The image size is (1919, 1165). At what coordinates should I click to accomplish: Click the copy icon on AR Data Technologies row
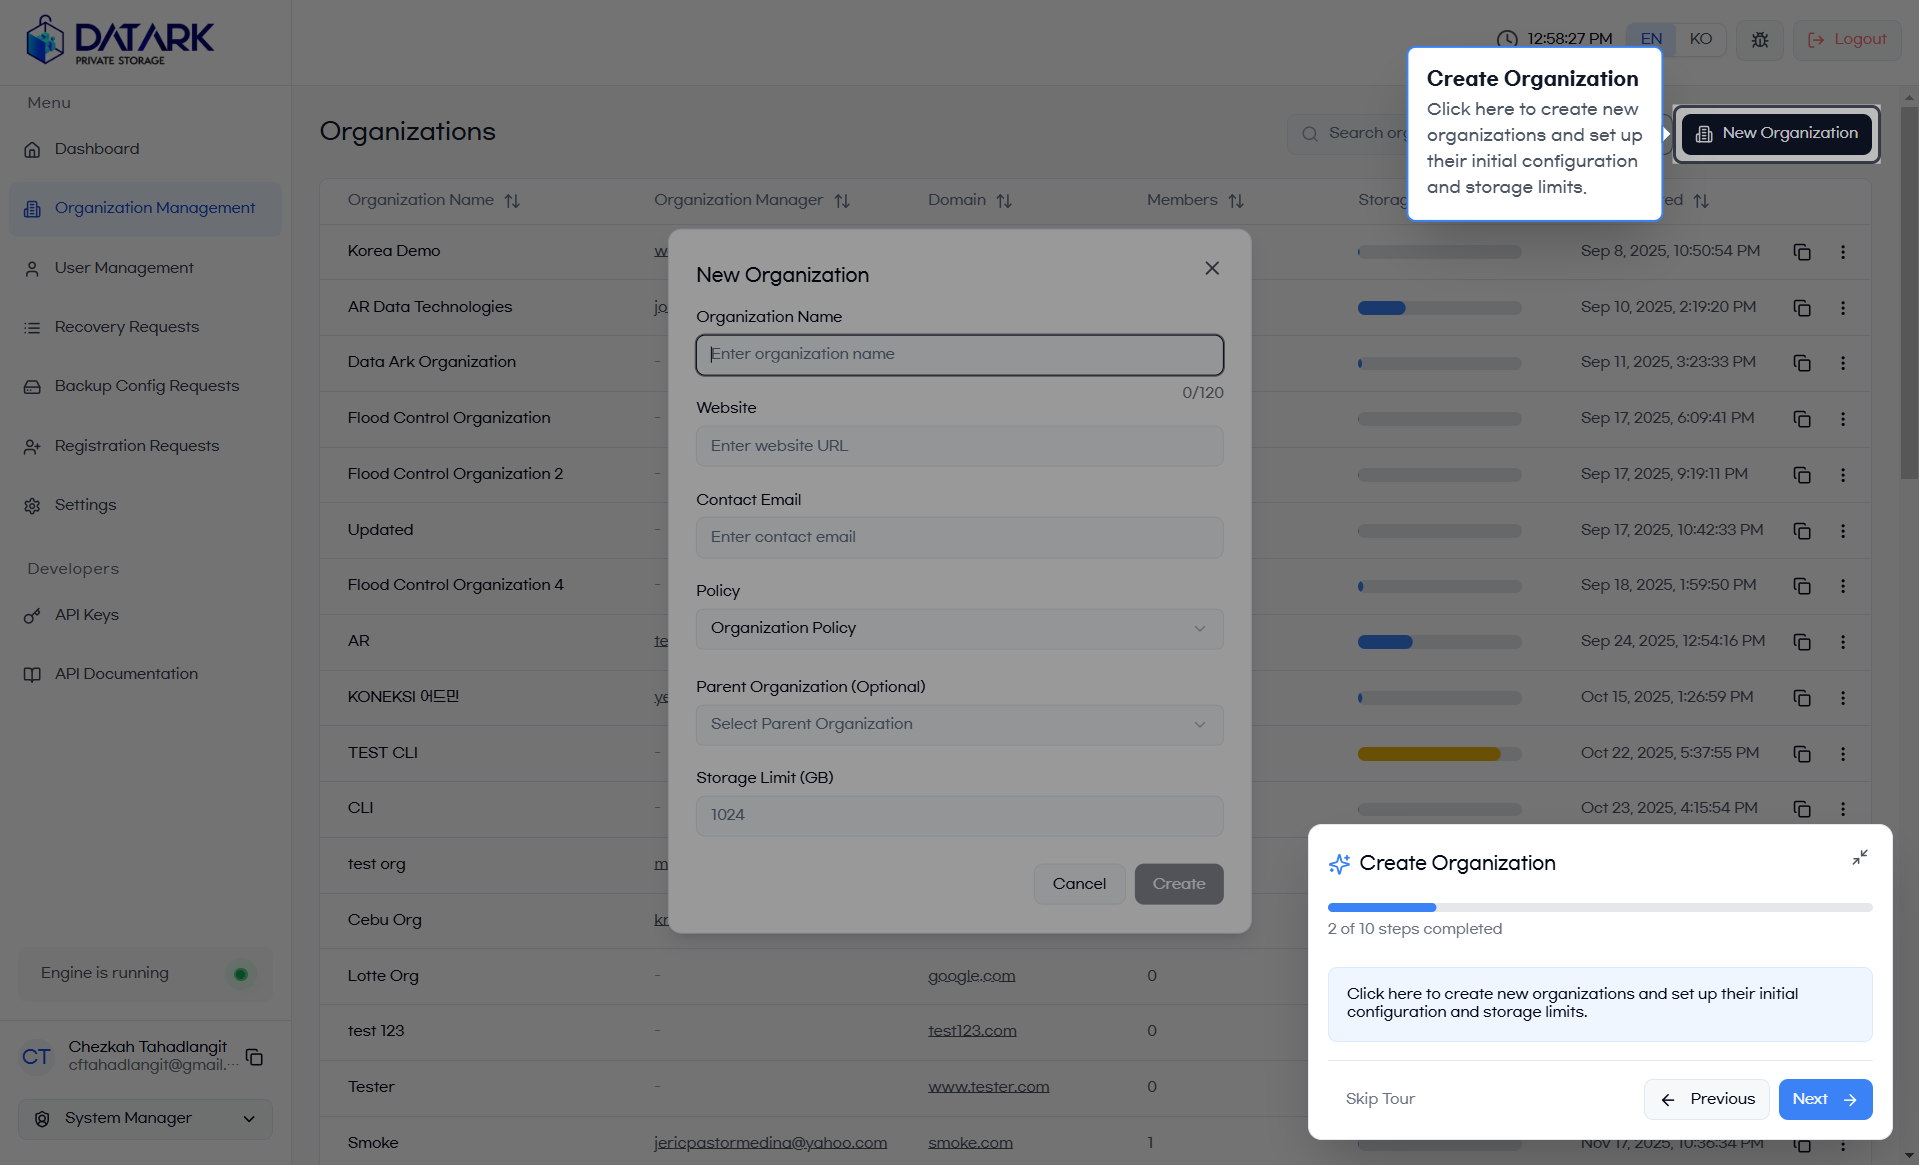pos(1802,308)
